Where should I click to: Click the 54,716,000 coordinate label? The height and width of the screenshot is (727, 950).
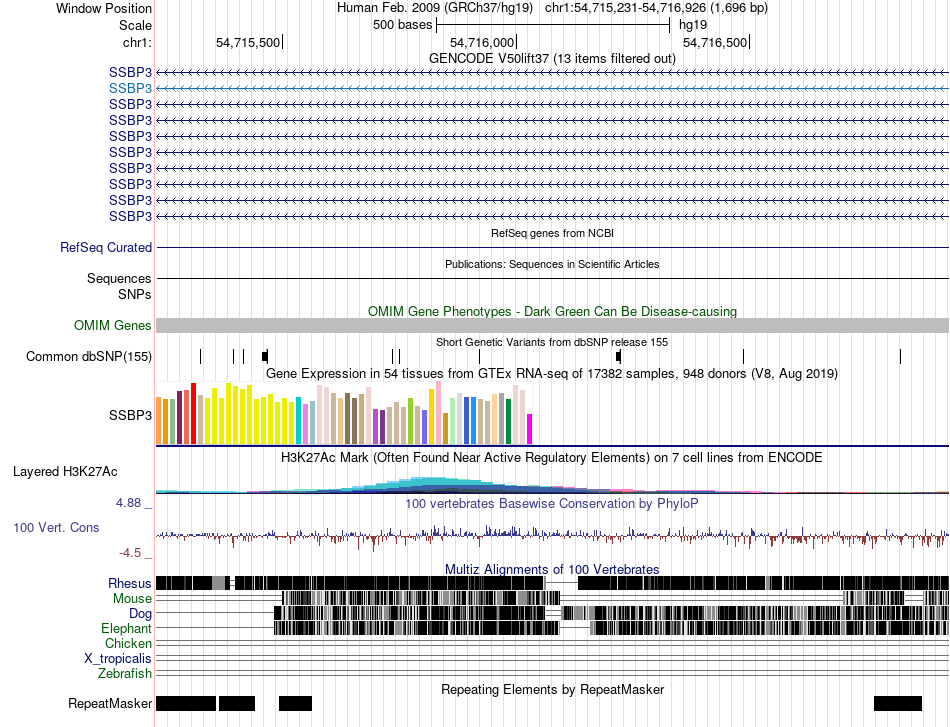[482, 42]
